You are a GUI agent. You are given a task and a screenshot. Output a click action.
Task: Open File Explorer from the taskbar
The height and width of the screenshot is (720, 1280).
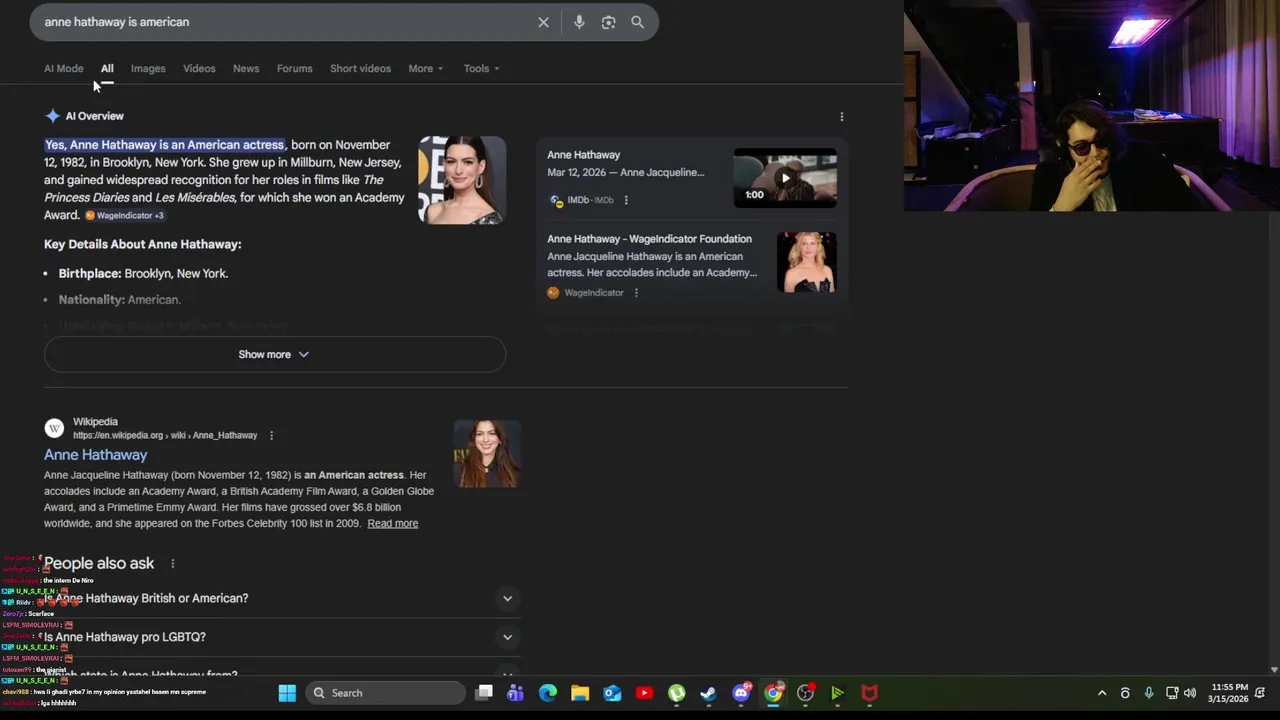tap(580, 693)
